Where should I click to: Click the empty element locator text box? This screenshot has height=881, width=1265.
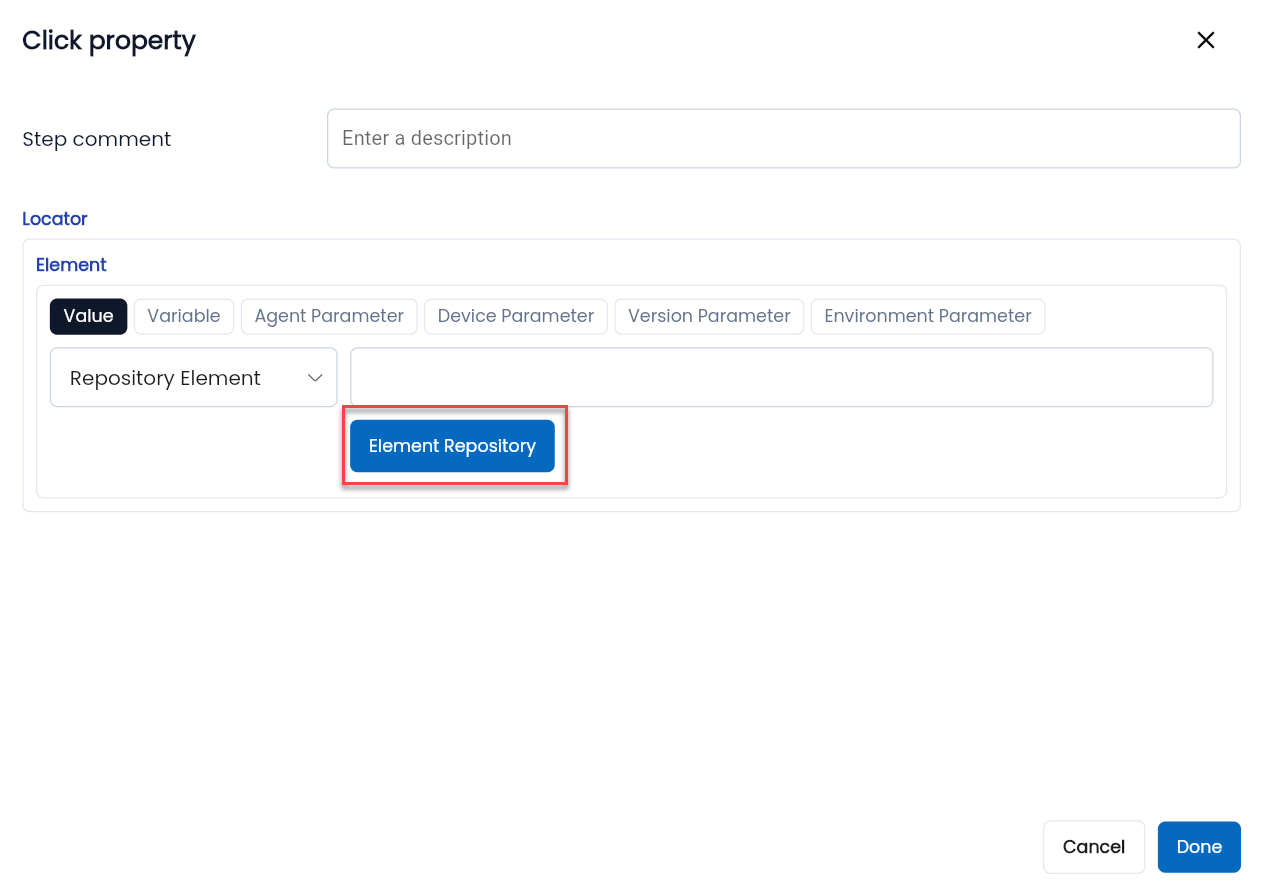782,377
